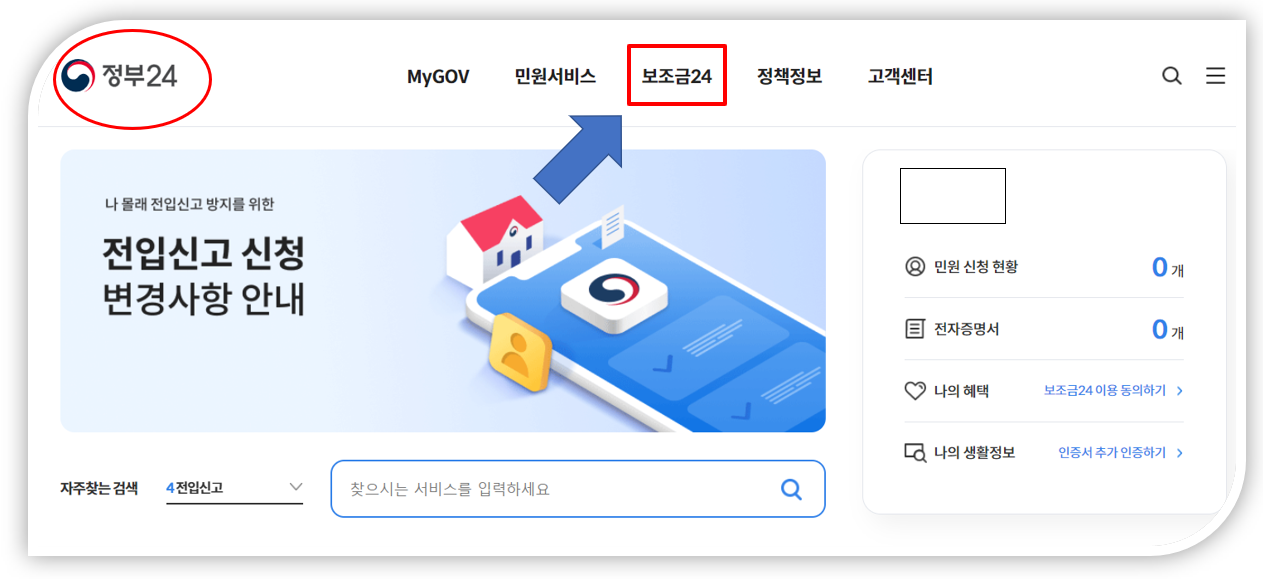The width and height of the screenshot is (1263, 579).
Task: Open the 민원서비스 menu
Action: [x=555, y=76]
